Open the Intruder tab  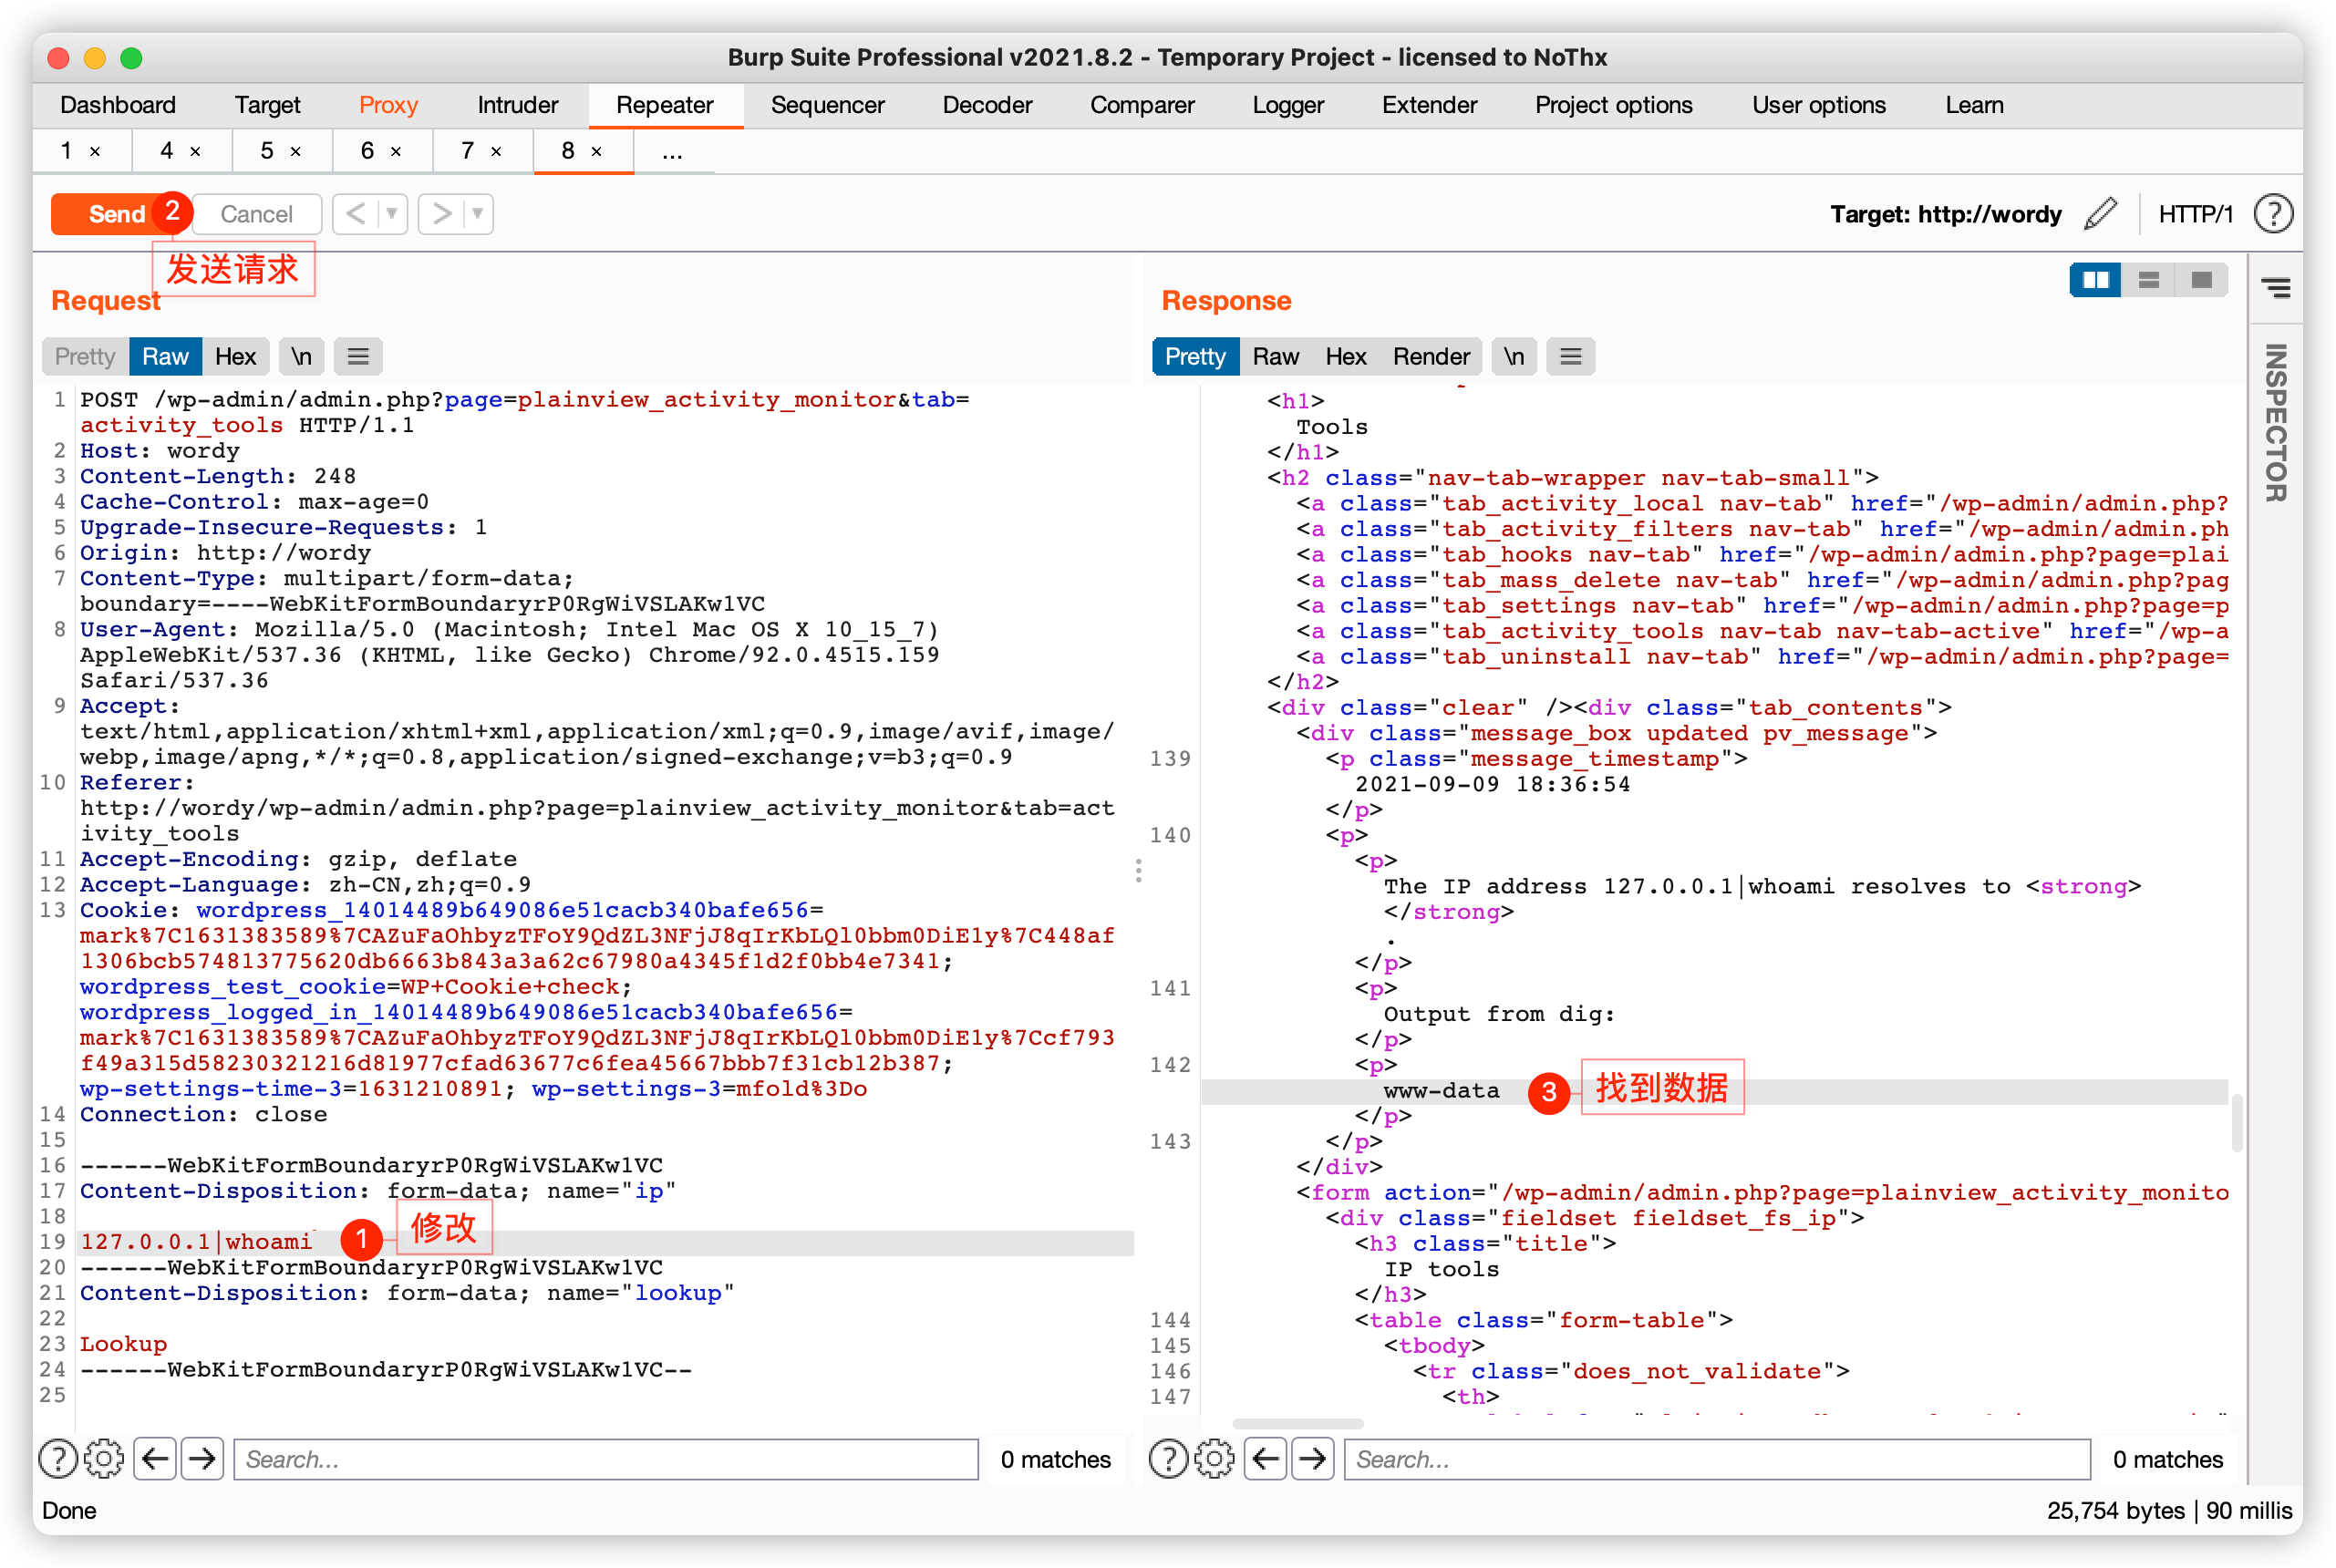click(517, 105)
